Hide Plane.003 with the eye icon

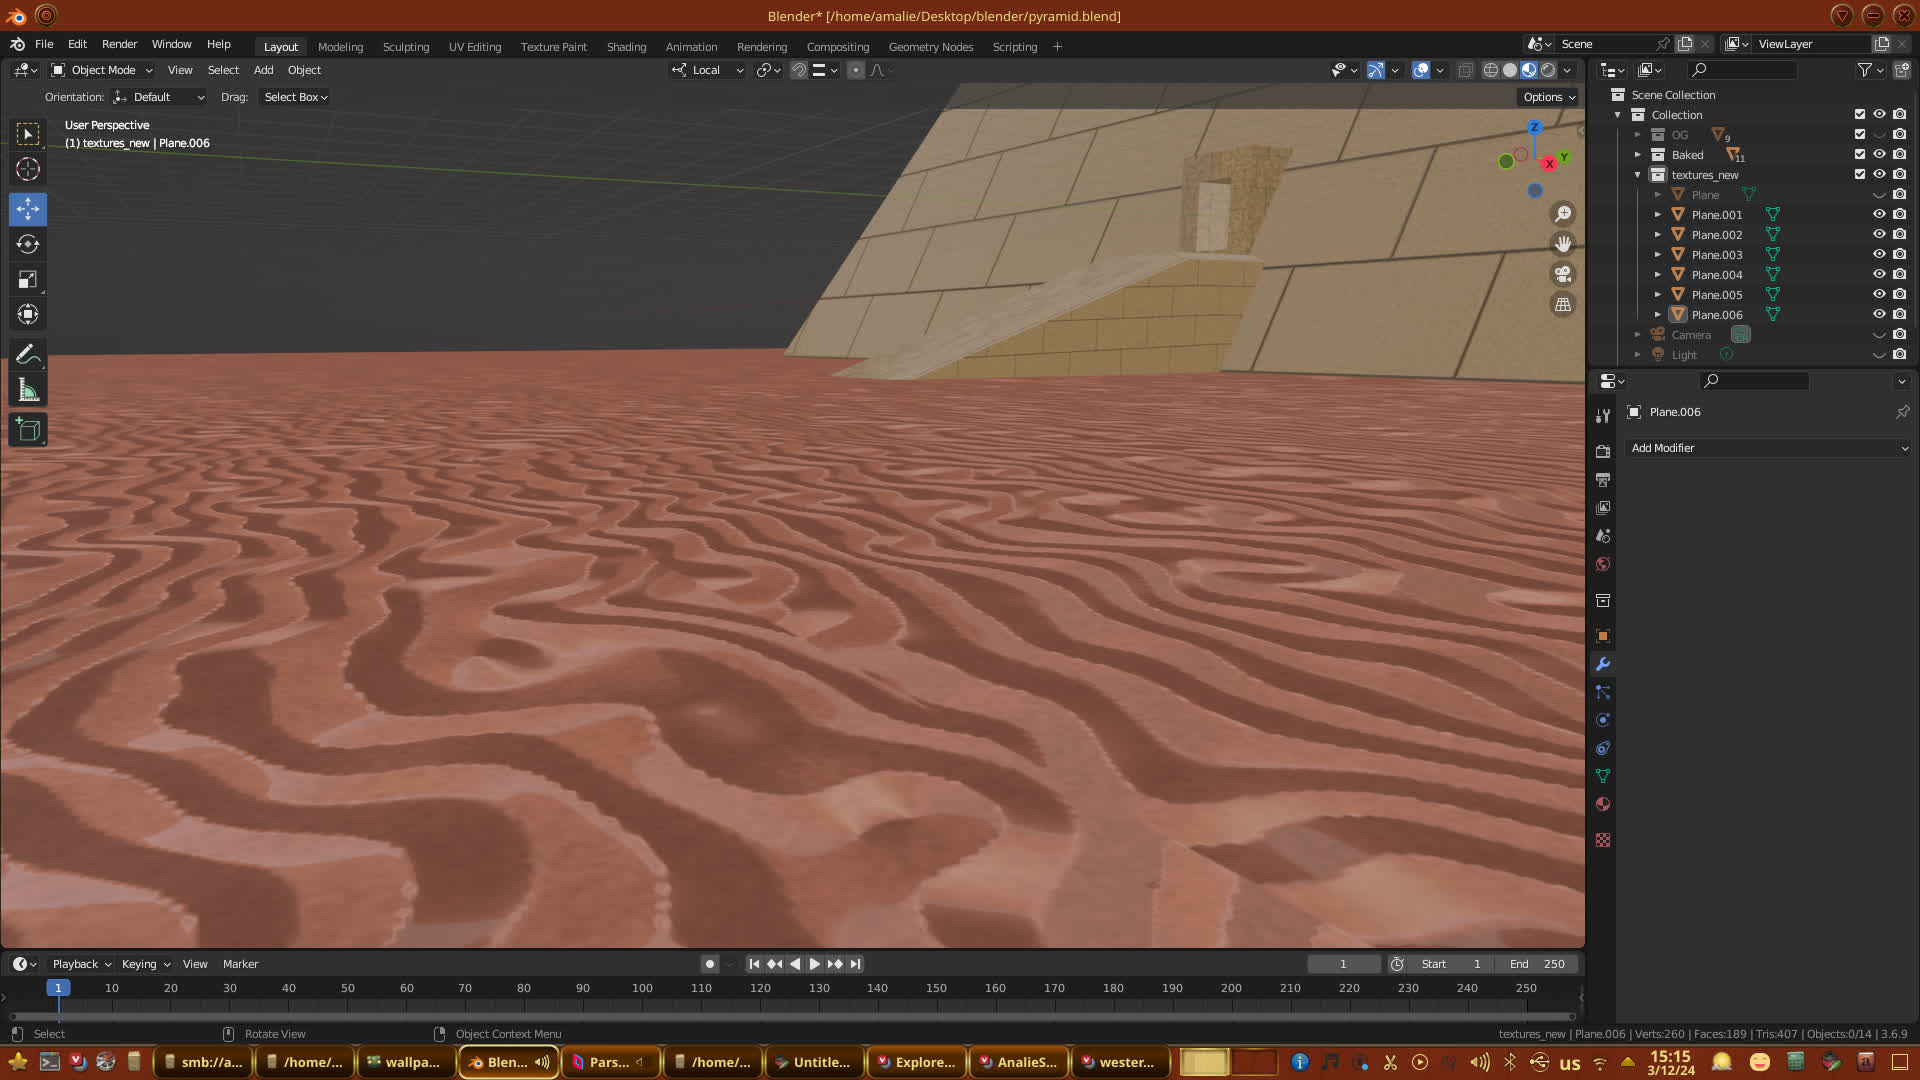(x=1879, y=254)
